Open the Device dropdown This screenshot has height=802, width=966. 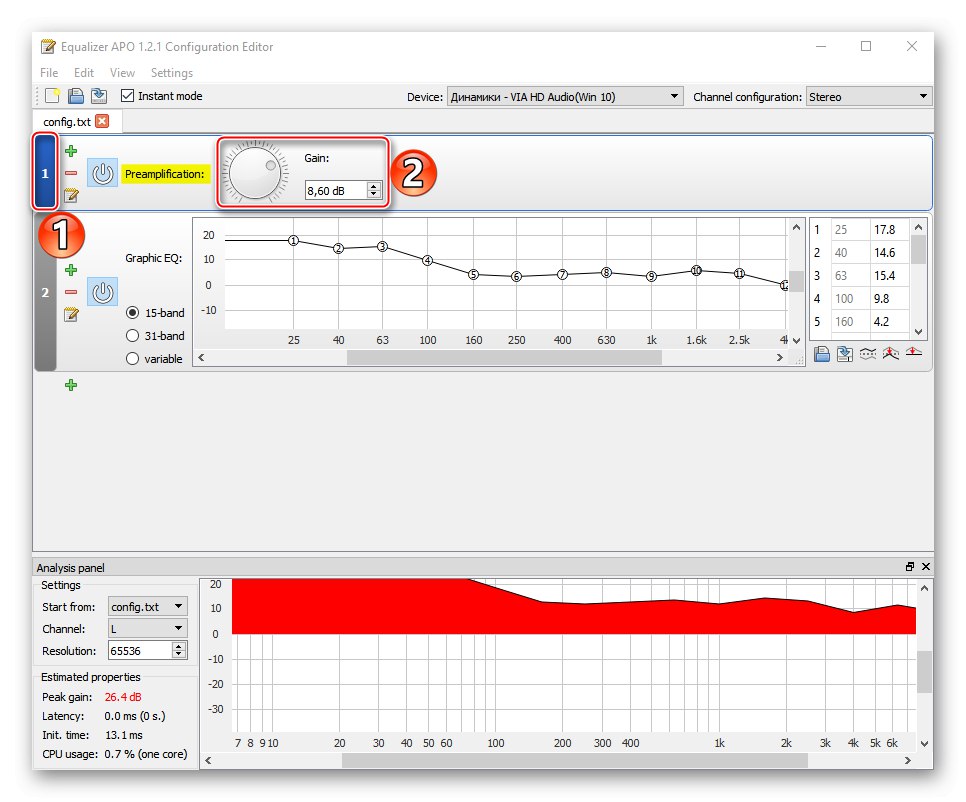[x=565, y=97]
